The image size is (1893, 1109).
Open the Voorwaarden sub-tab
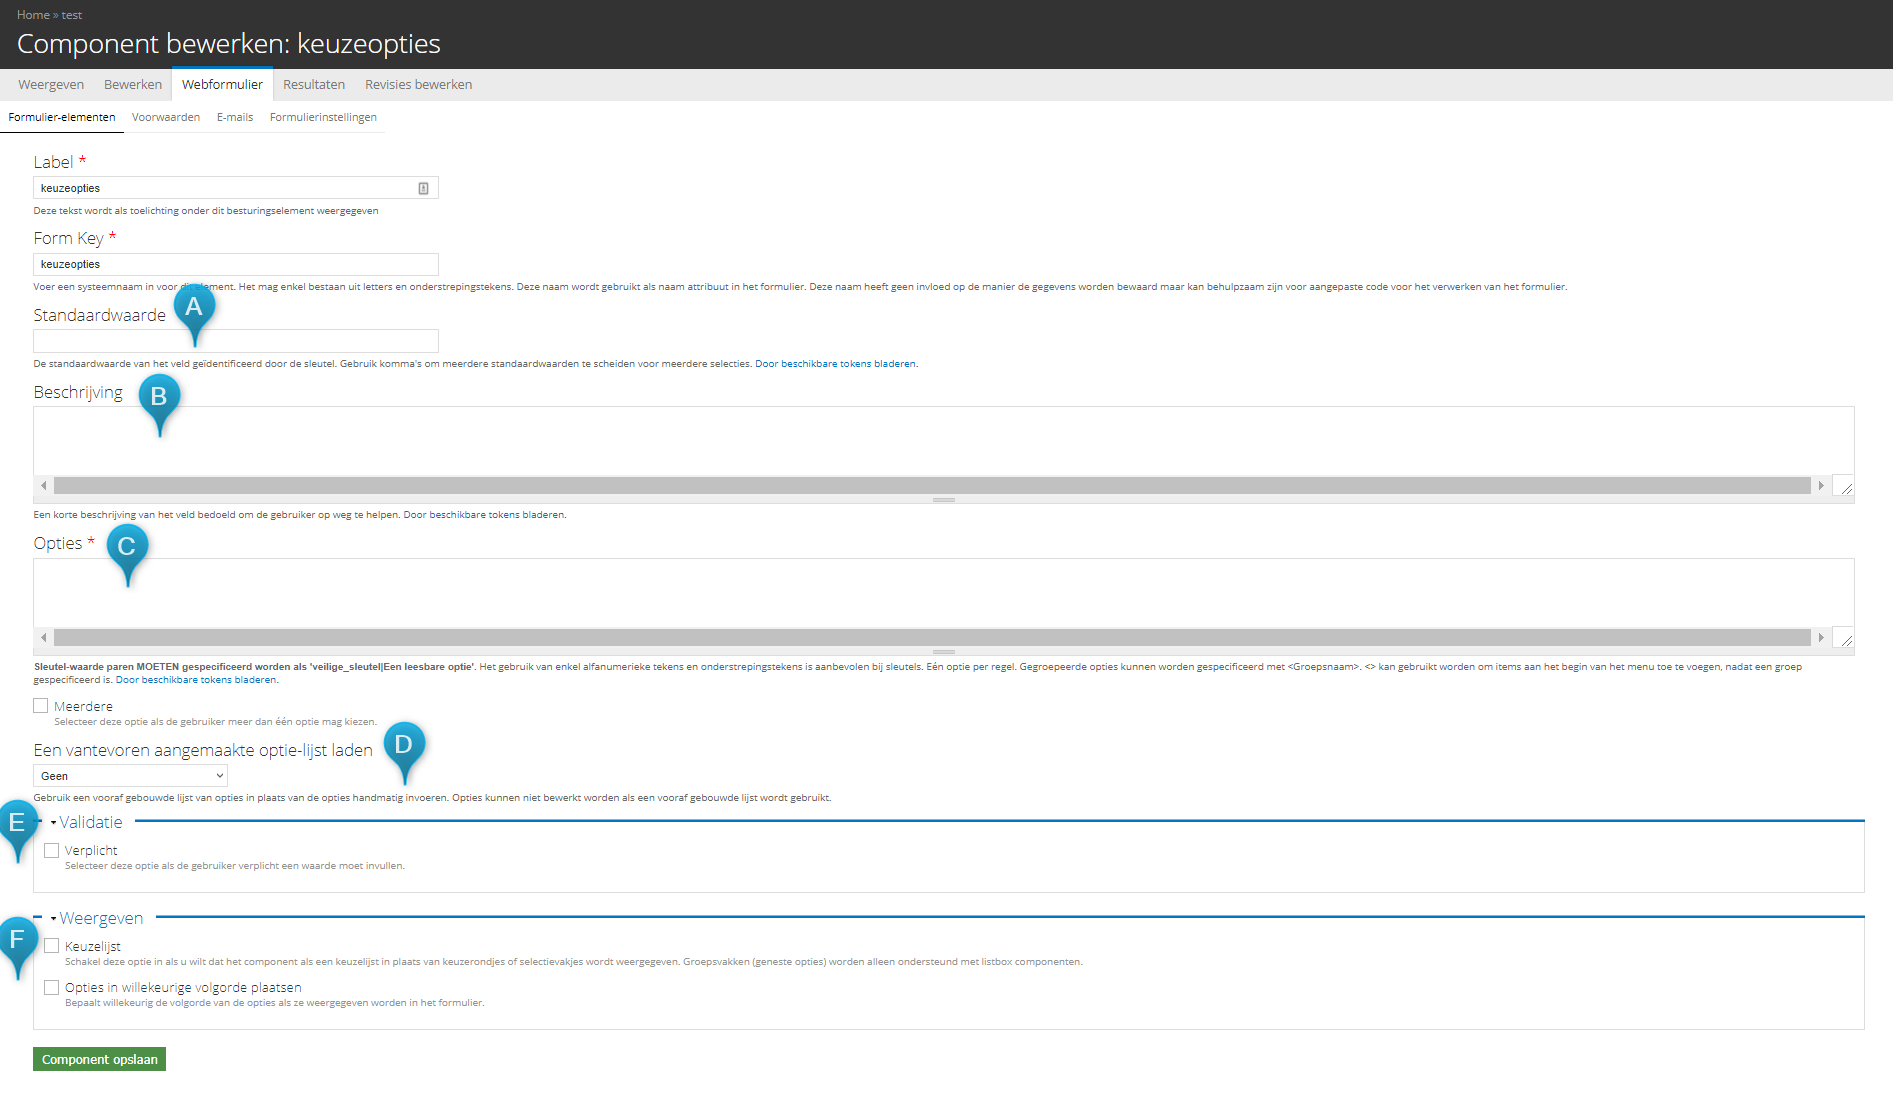(x=166, y=118)
